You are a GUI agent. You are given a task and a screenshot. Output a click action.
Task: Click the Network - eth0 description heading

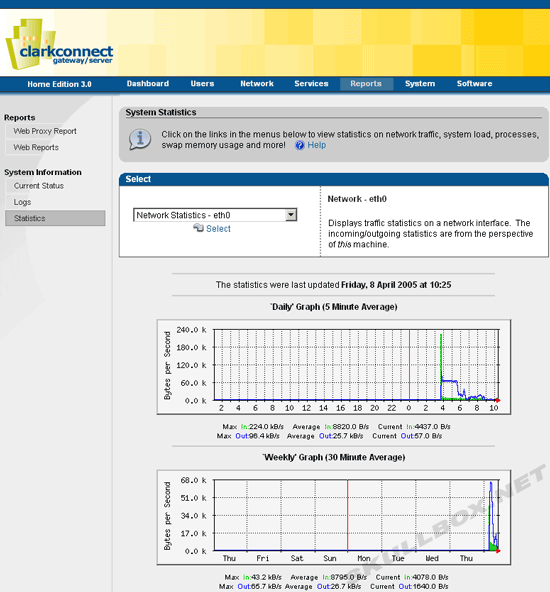click(357, 199)
